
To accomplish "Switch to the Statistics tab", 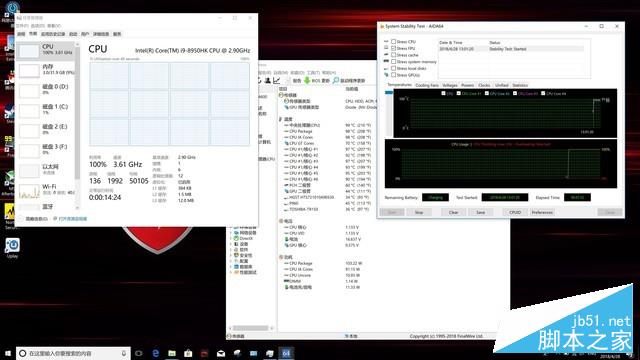I will (520, 85).
